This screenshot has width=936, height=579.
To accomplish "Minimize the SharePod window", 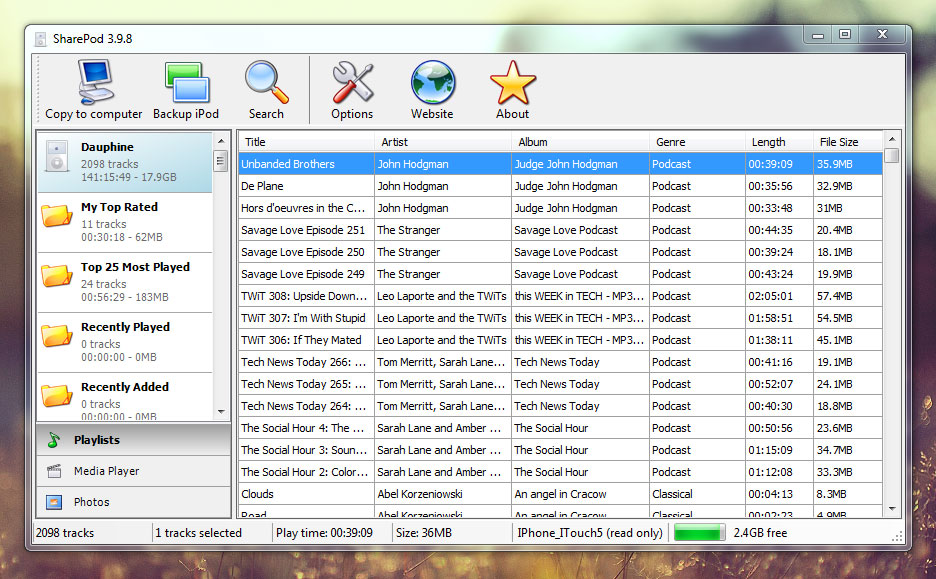I will coord(818,35).
